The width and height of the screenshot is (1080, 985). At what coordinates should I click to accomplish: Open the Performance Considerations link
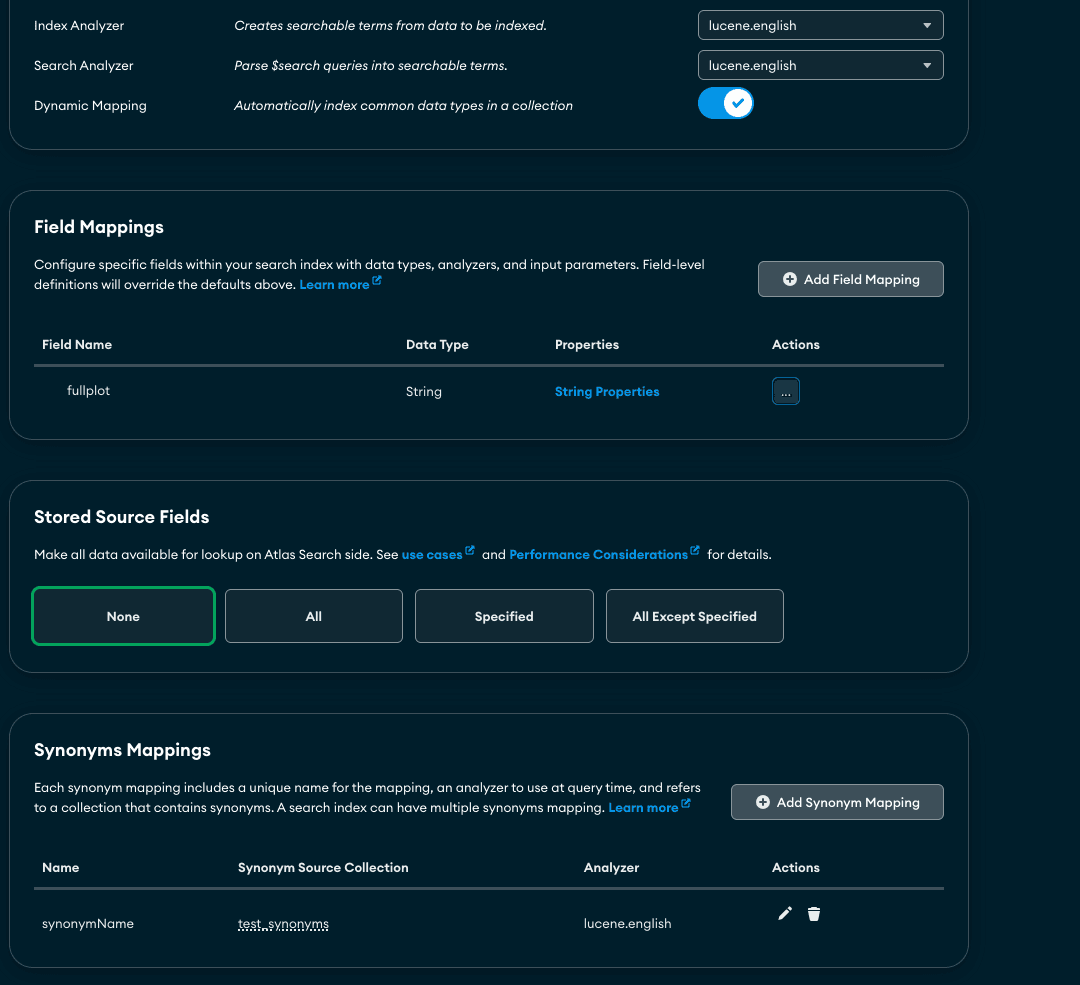598,554
